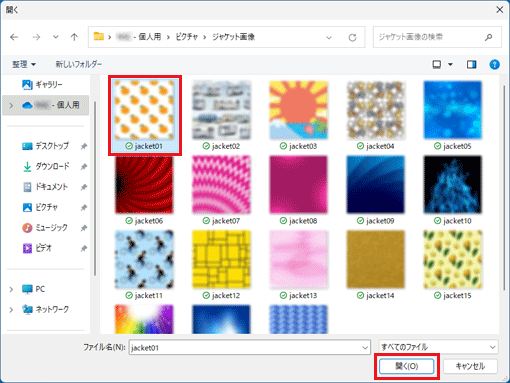510x383 pixels.
Task: Select ネットワーク in the navigation pane
Action: tap(46, 309)
